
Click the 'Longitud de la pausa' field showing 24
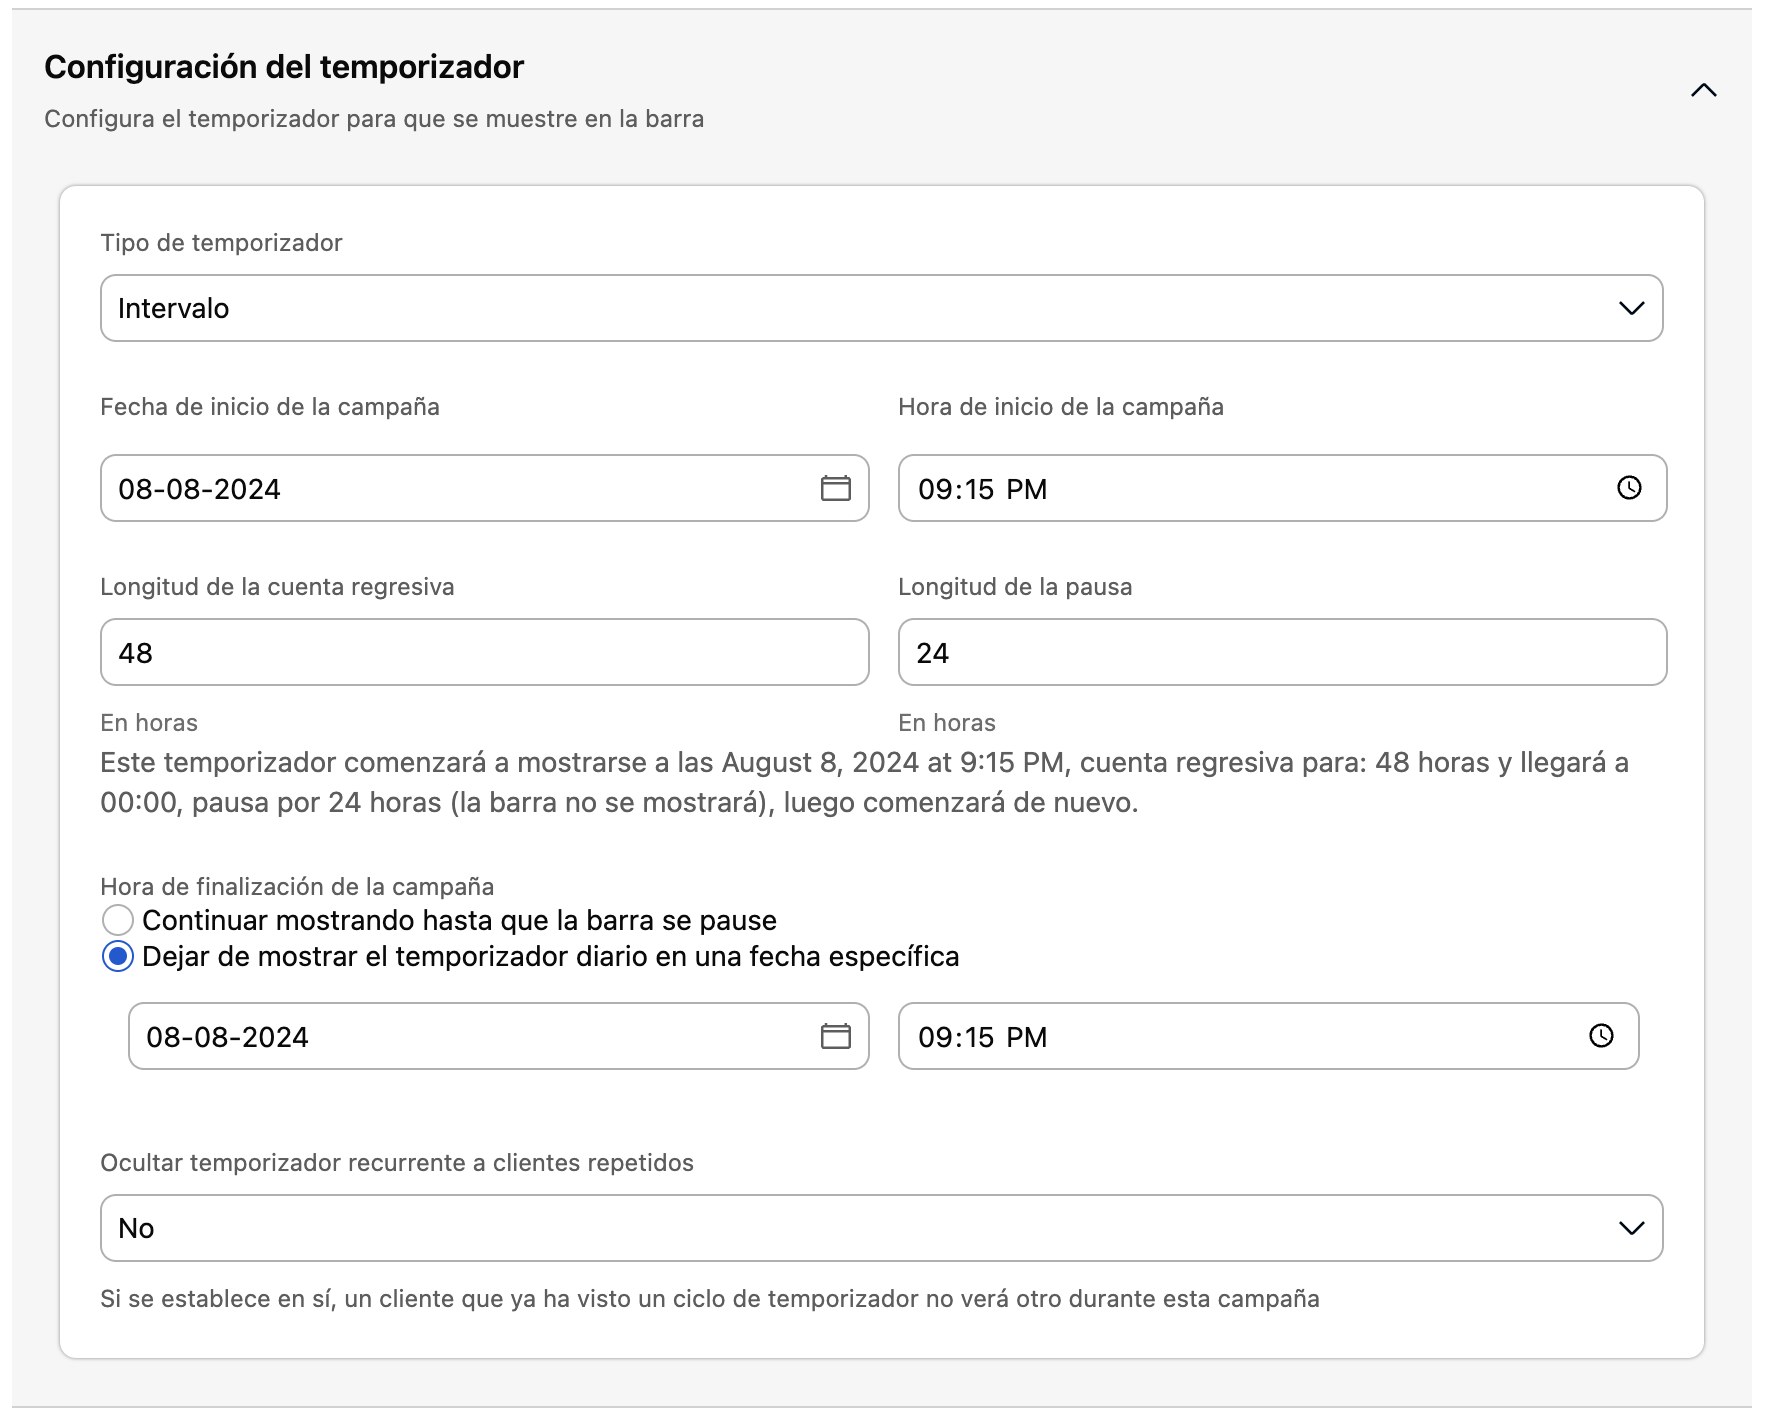(1282, 652)
